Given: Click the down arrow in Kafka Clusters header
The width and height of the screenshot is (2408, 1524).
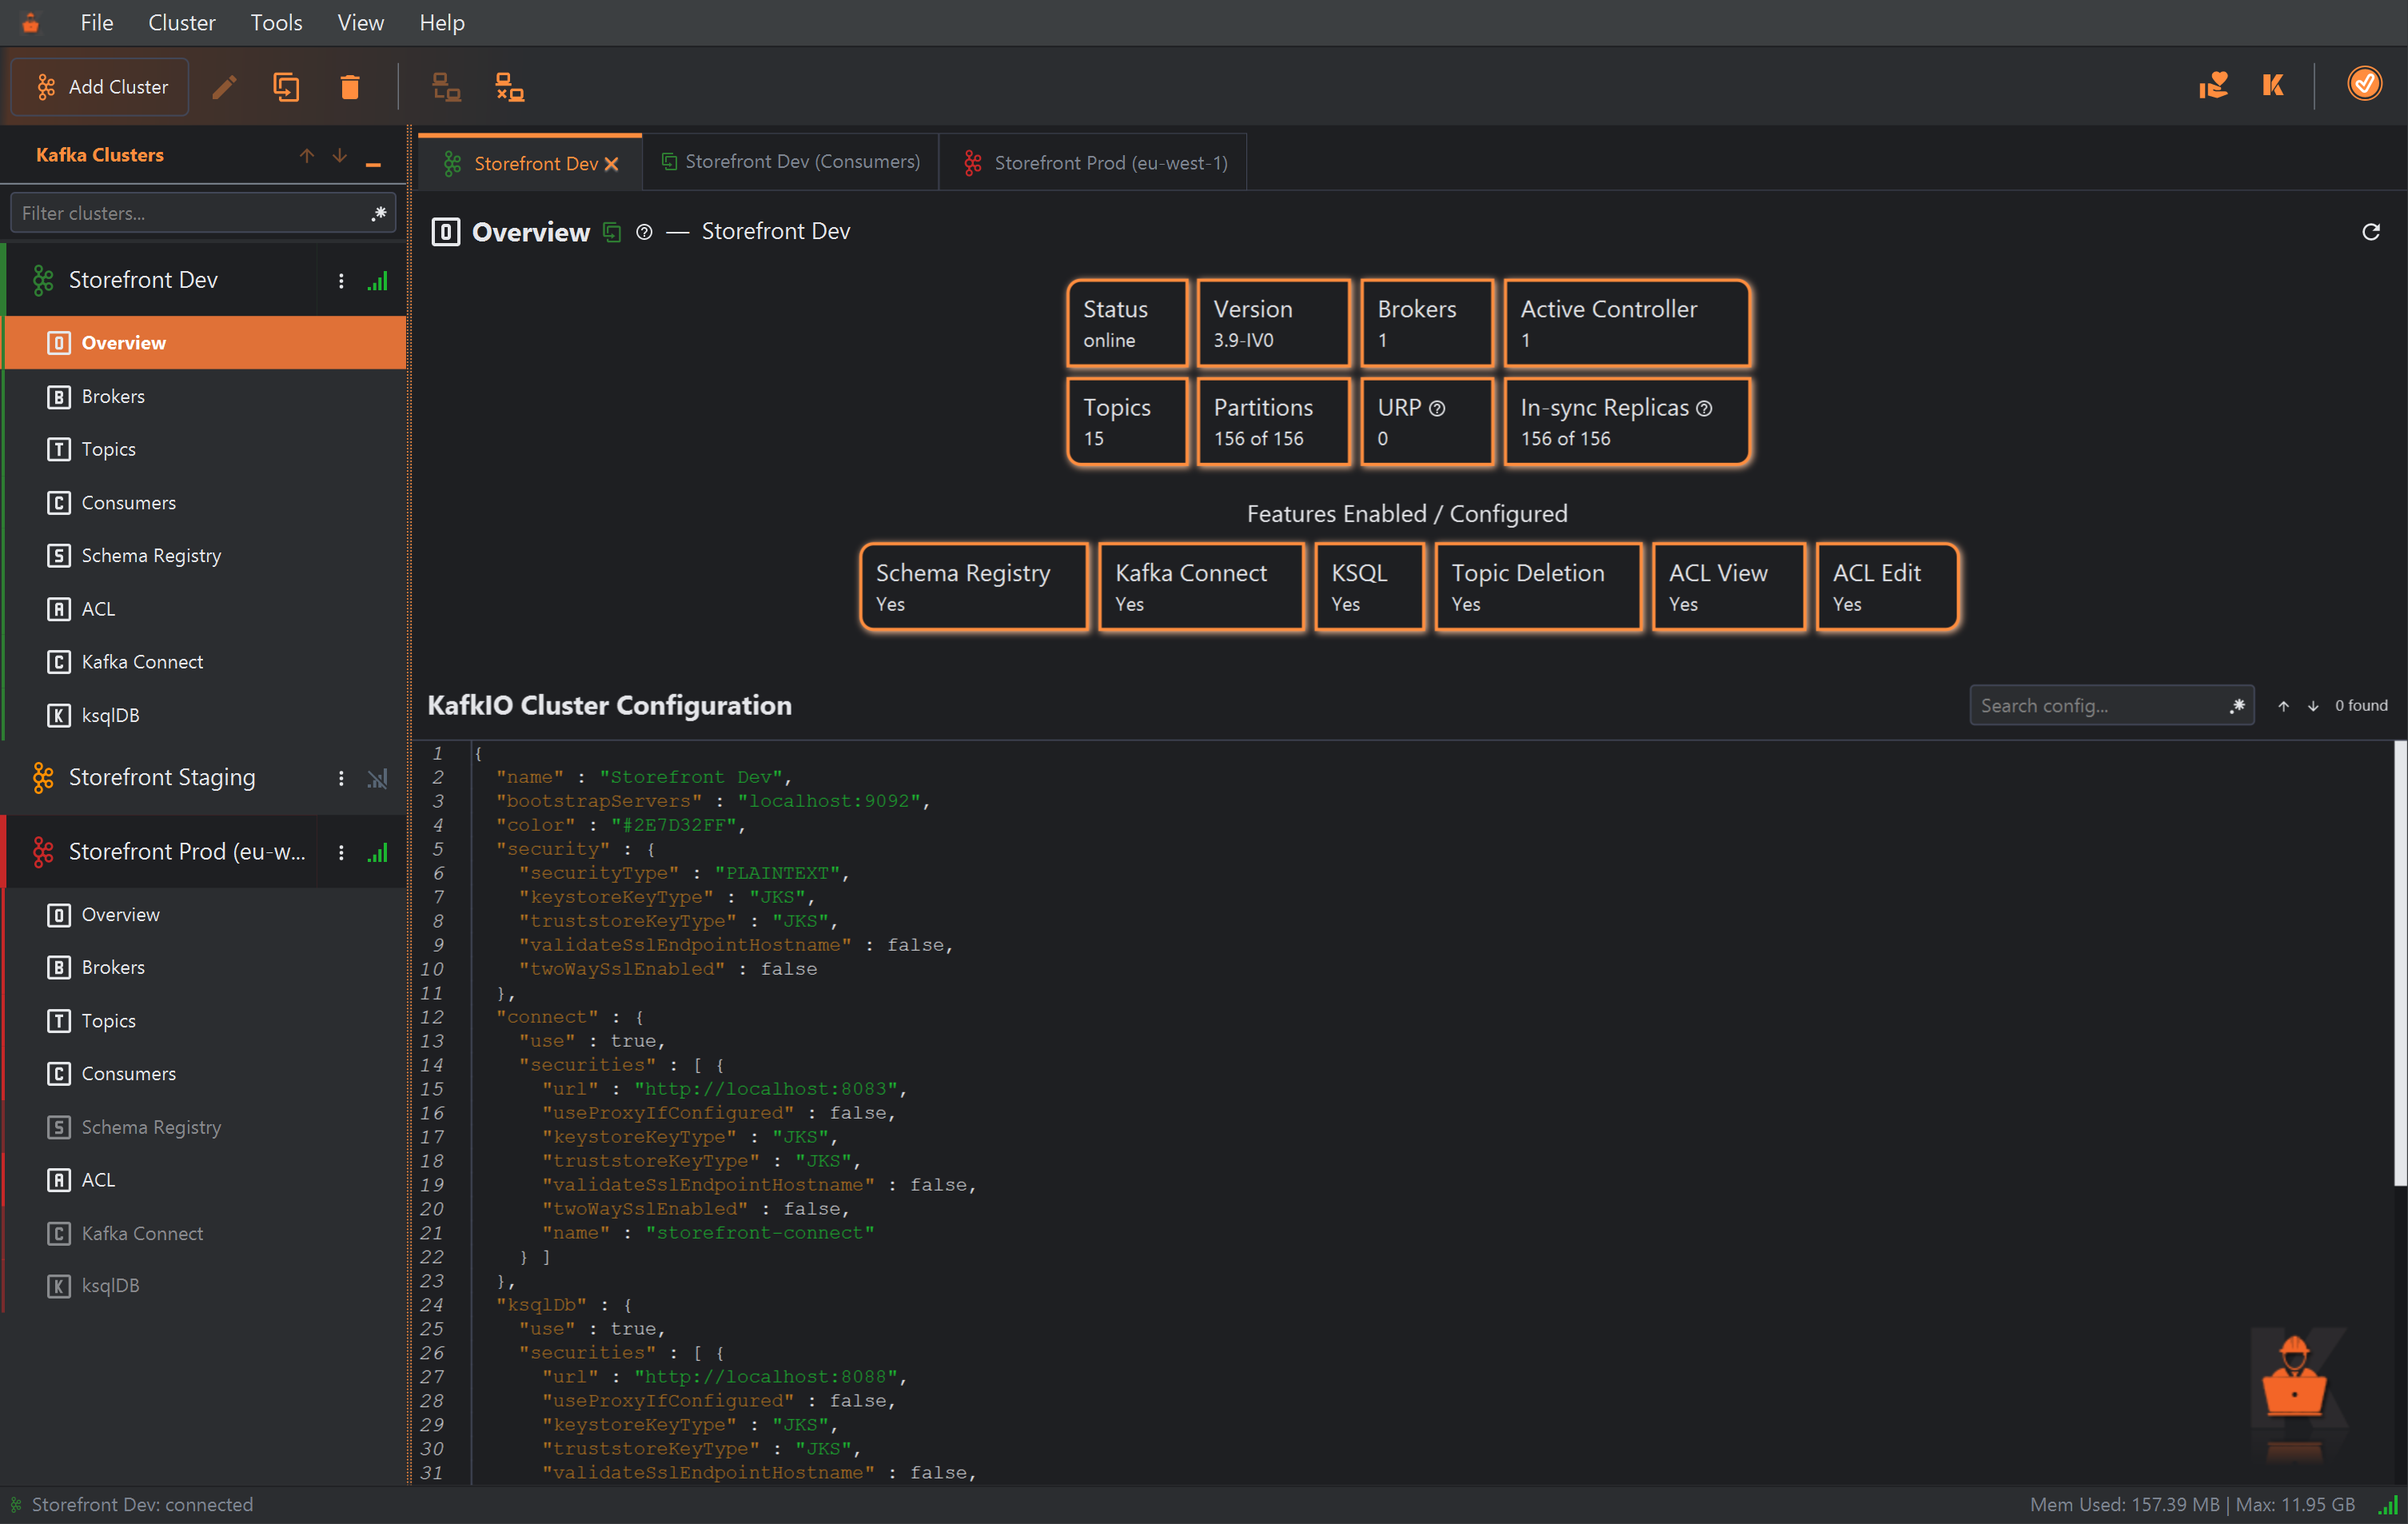Looking at the screenshot, I should (x=340, y=155).
